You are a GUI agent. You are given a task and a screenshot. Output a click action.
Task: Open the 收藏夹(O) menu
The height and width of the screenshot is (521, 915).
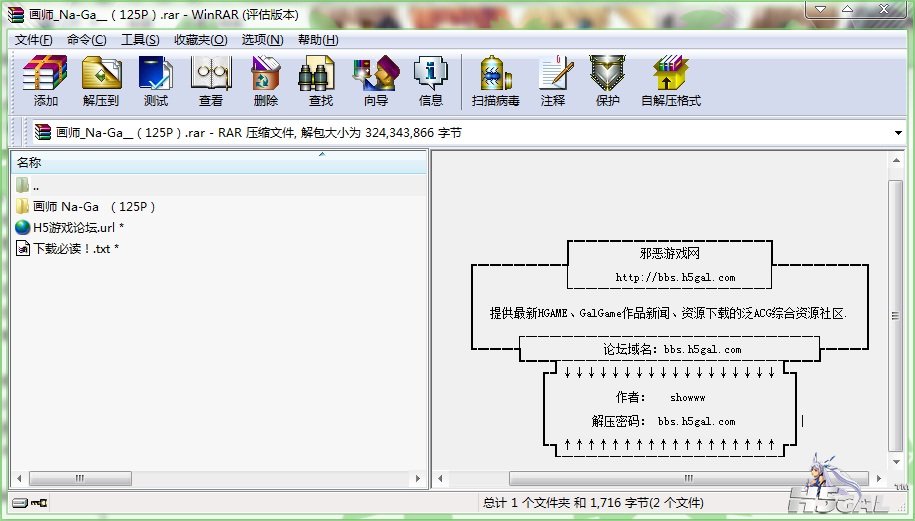coord(201,40)
